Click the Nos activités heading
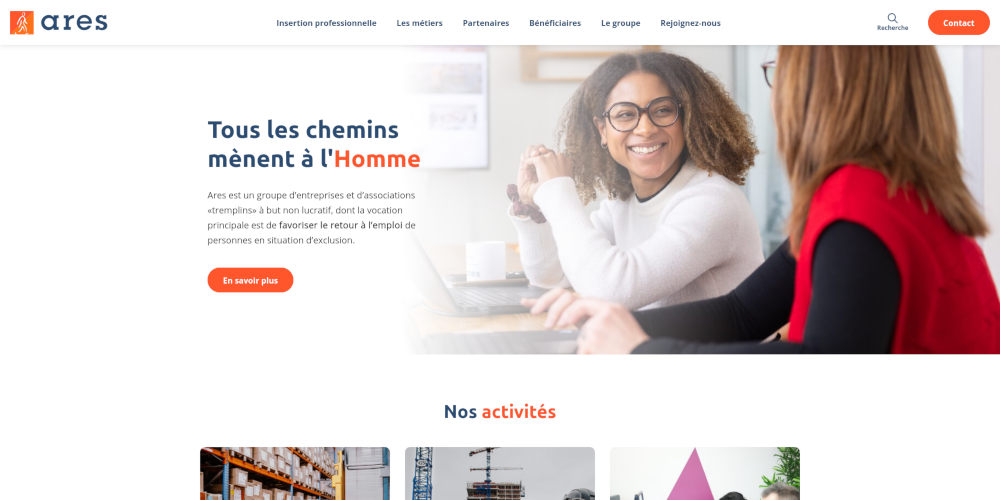The image size is (1000, 500). point(500,412)
